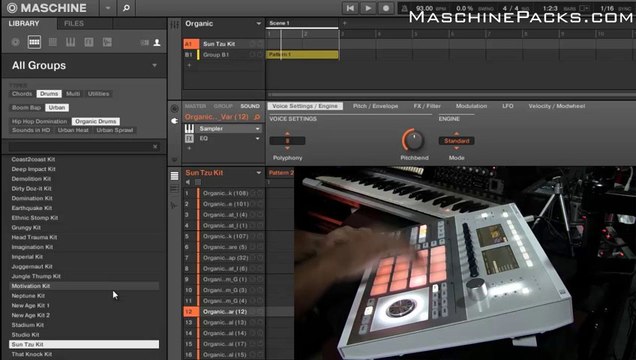Screen dimensions: 636x360
Task: Arm the Record button
Action: point(386,8)
